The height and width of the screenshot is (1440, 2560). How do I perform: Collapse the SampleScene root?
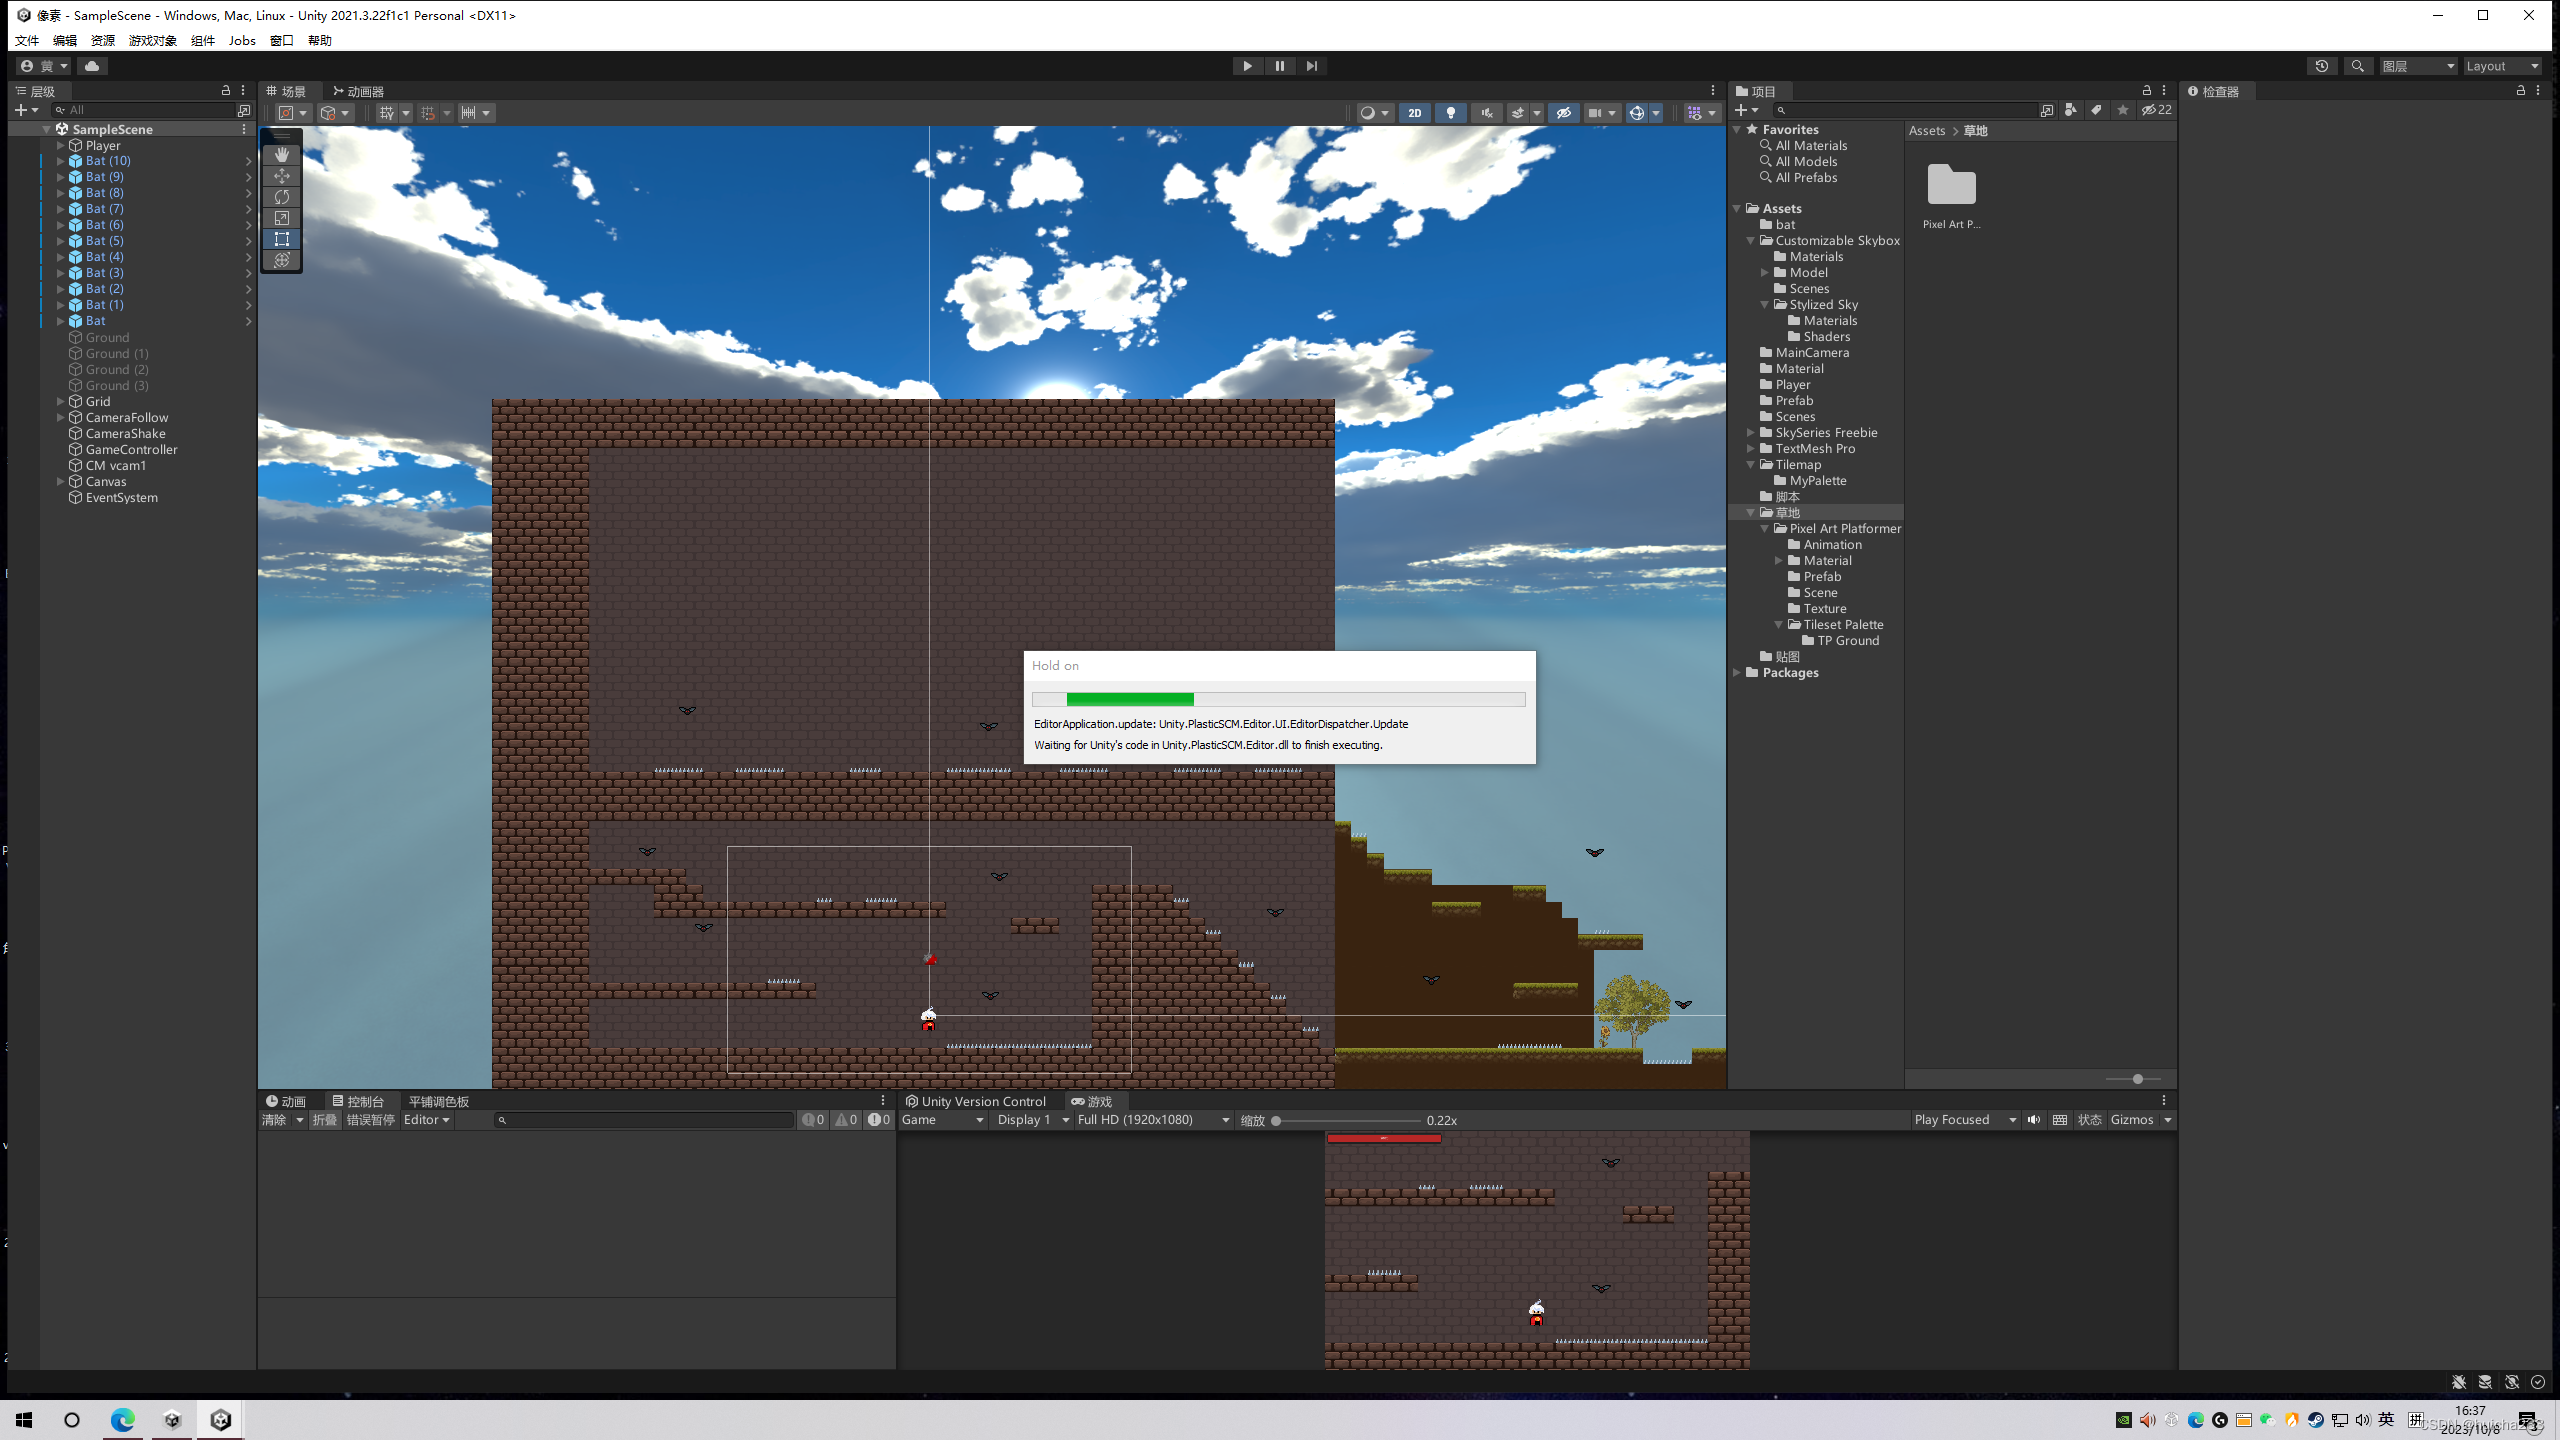click(x=46, y=129)
